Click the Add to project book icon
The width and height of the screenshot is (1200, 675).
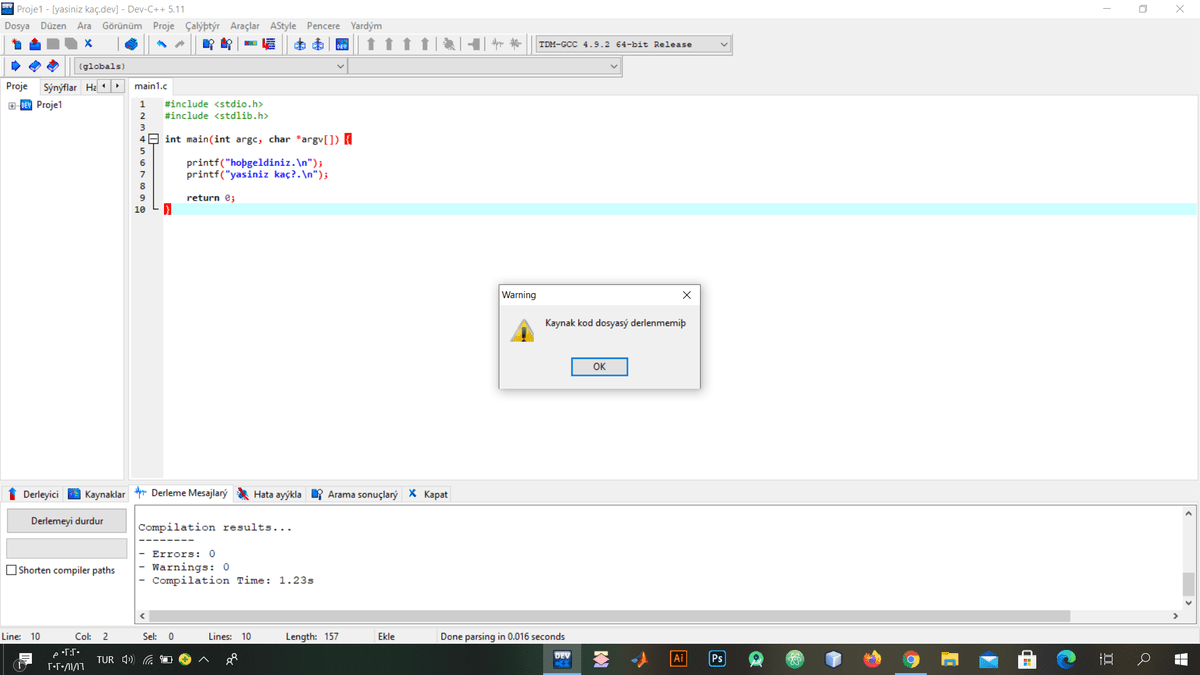34,66
